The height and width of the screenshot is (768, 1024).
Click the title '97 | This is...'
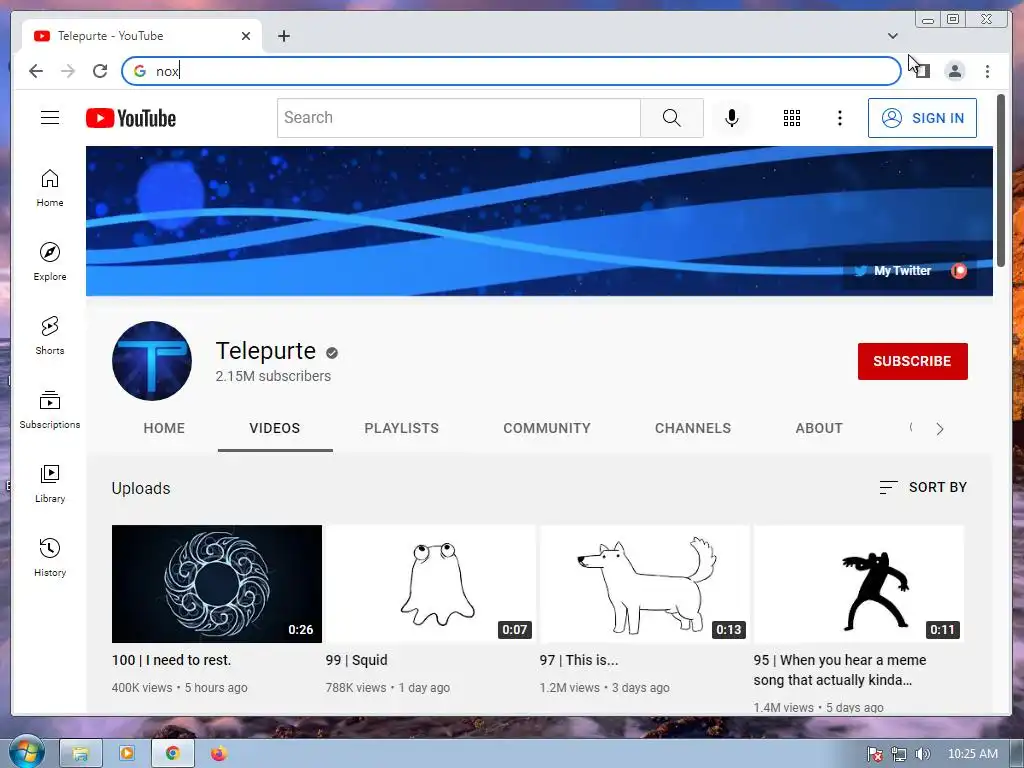click(579, 660)
